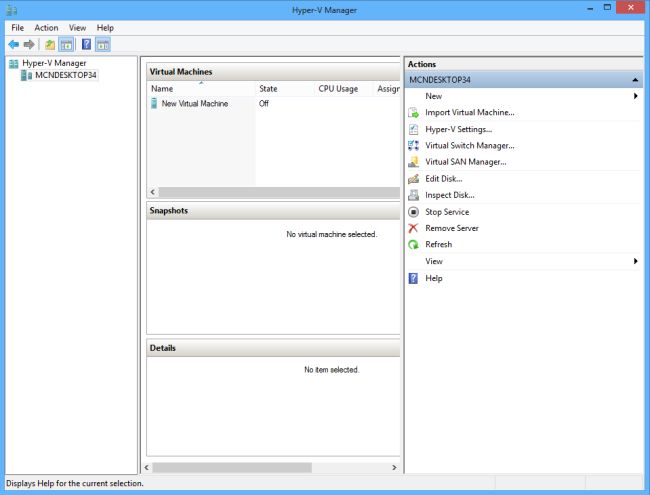Choose Edit Disk... action
Screen dimensions: 650x495
coord(444,179)
